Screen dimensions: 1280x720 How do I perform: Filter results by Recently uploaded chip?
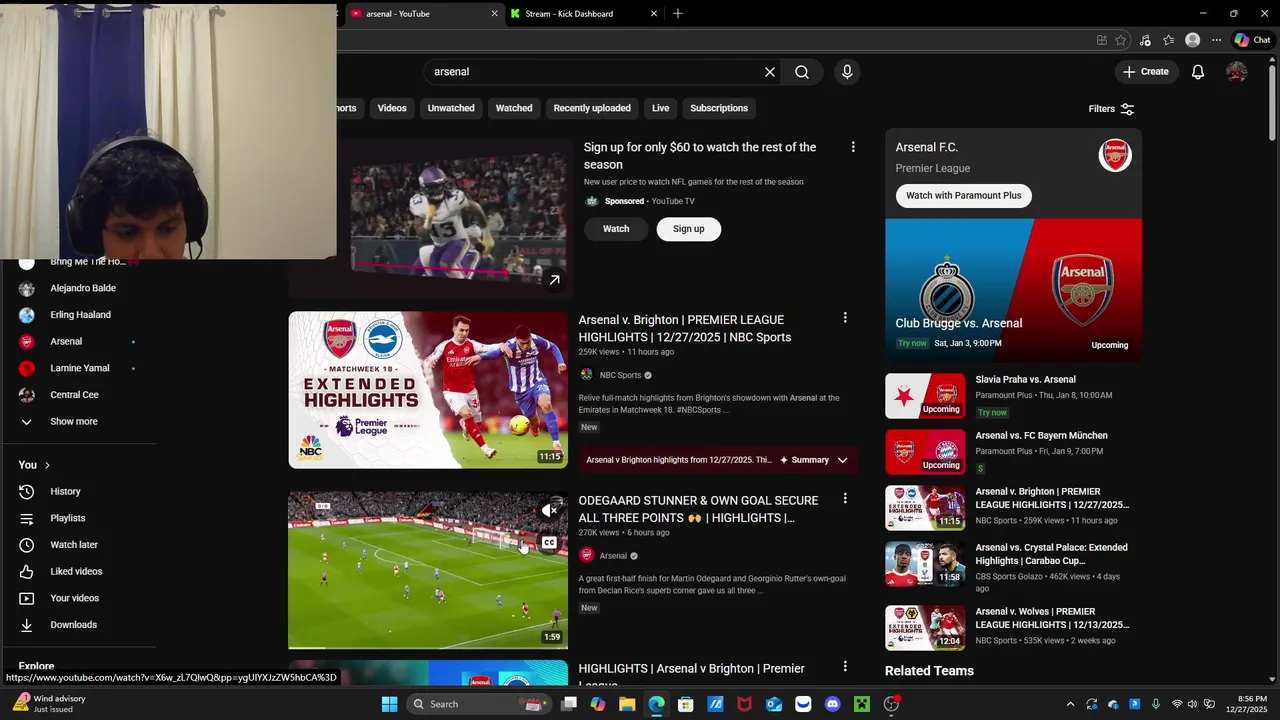pos(592,108)
